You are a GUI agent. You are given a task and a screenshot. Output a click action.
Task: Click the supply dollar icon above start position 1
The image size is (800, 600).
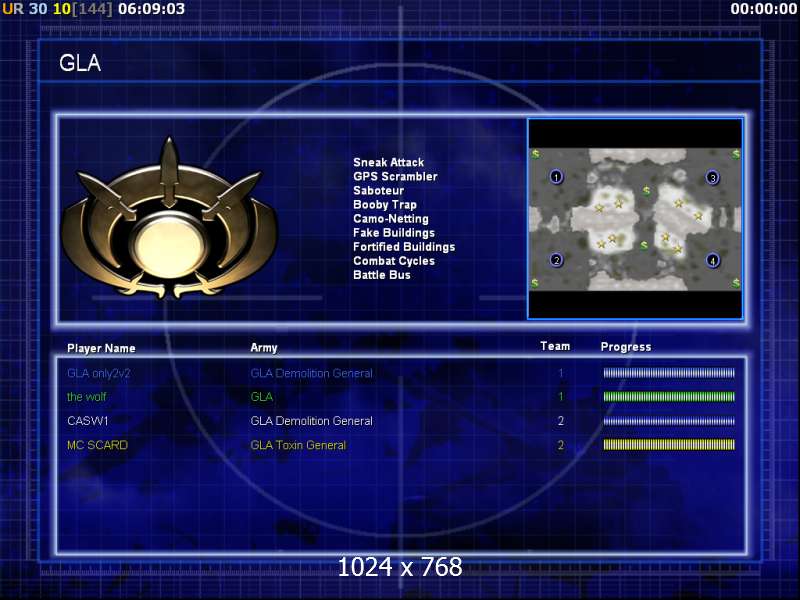535,154
